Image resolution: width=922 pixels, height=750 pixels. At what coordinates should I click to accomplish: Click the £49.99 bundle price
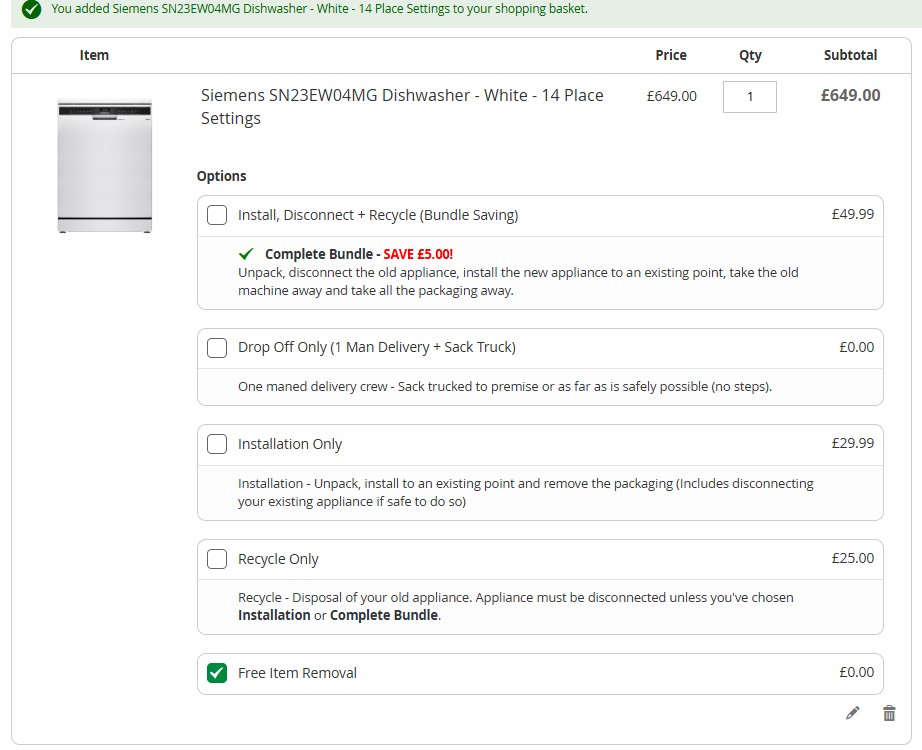click(x=852, y=214)
